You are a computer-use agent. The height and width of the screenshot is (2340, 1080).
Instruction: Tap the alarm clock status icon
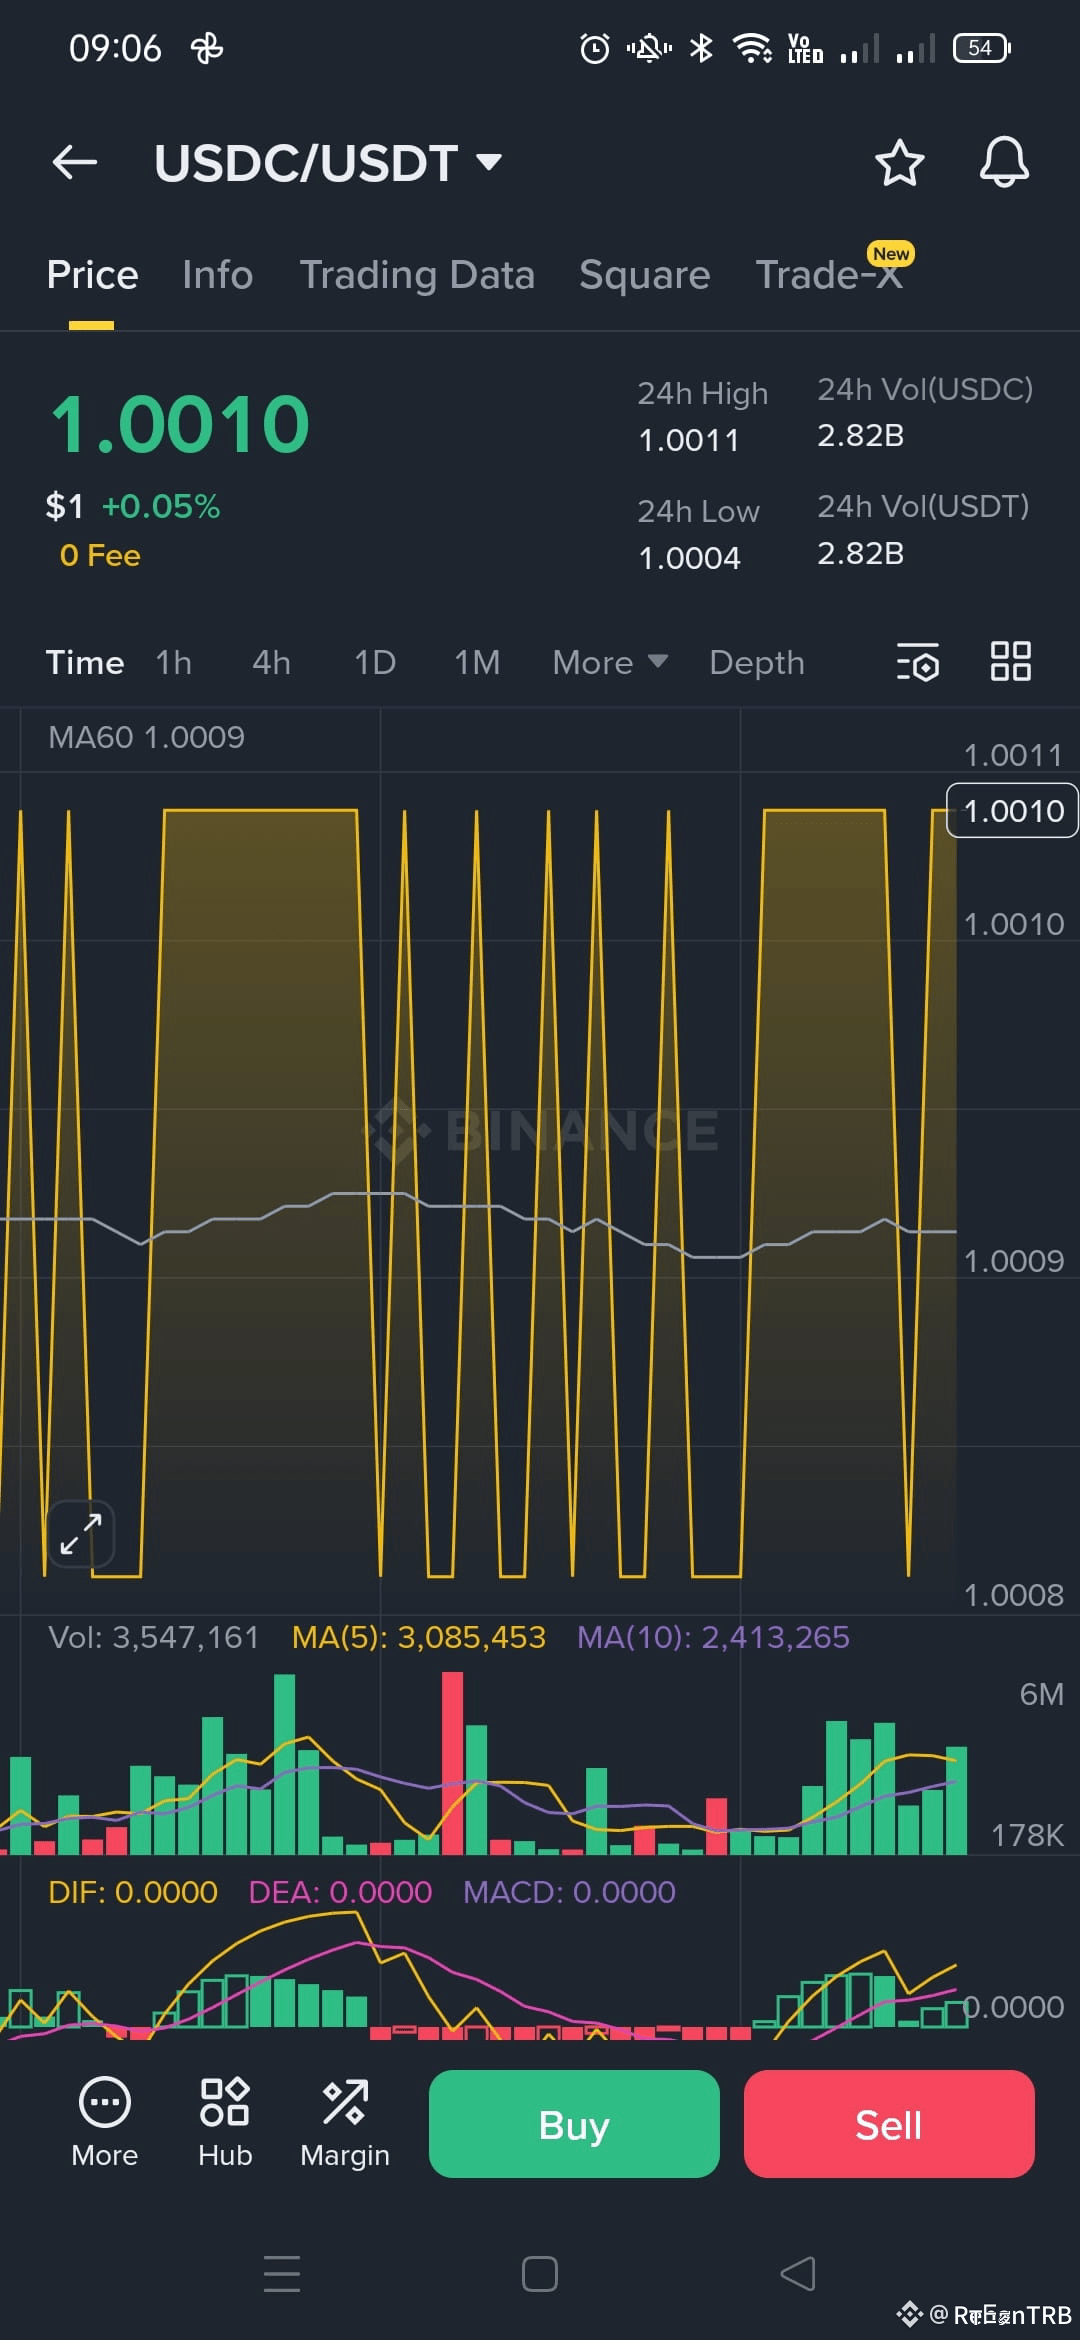595,48
